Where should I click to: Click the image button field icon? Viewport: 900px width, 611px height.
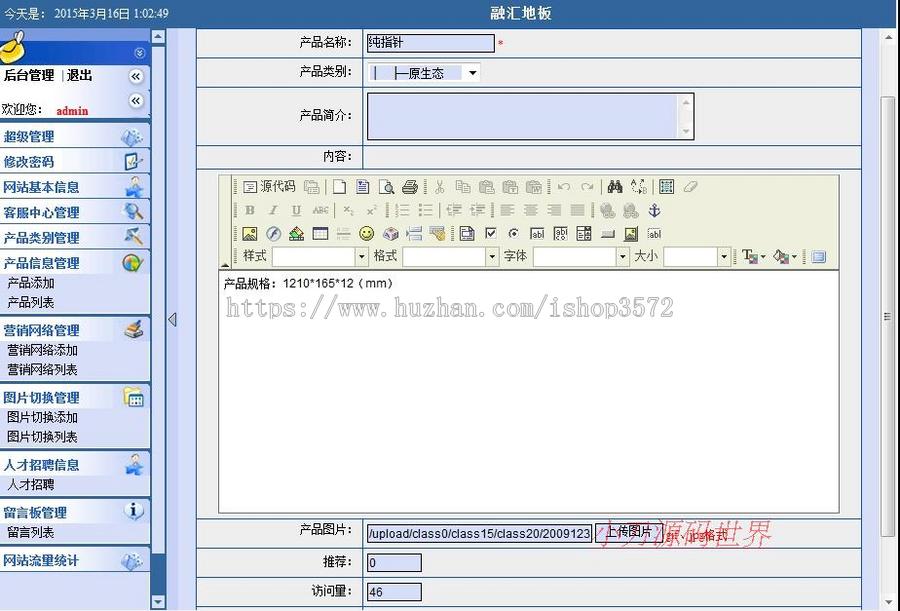(x=631, y=234)
